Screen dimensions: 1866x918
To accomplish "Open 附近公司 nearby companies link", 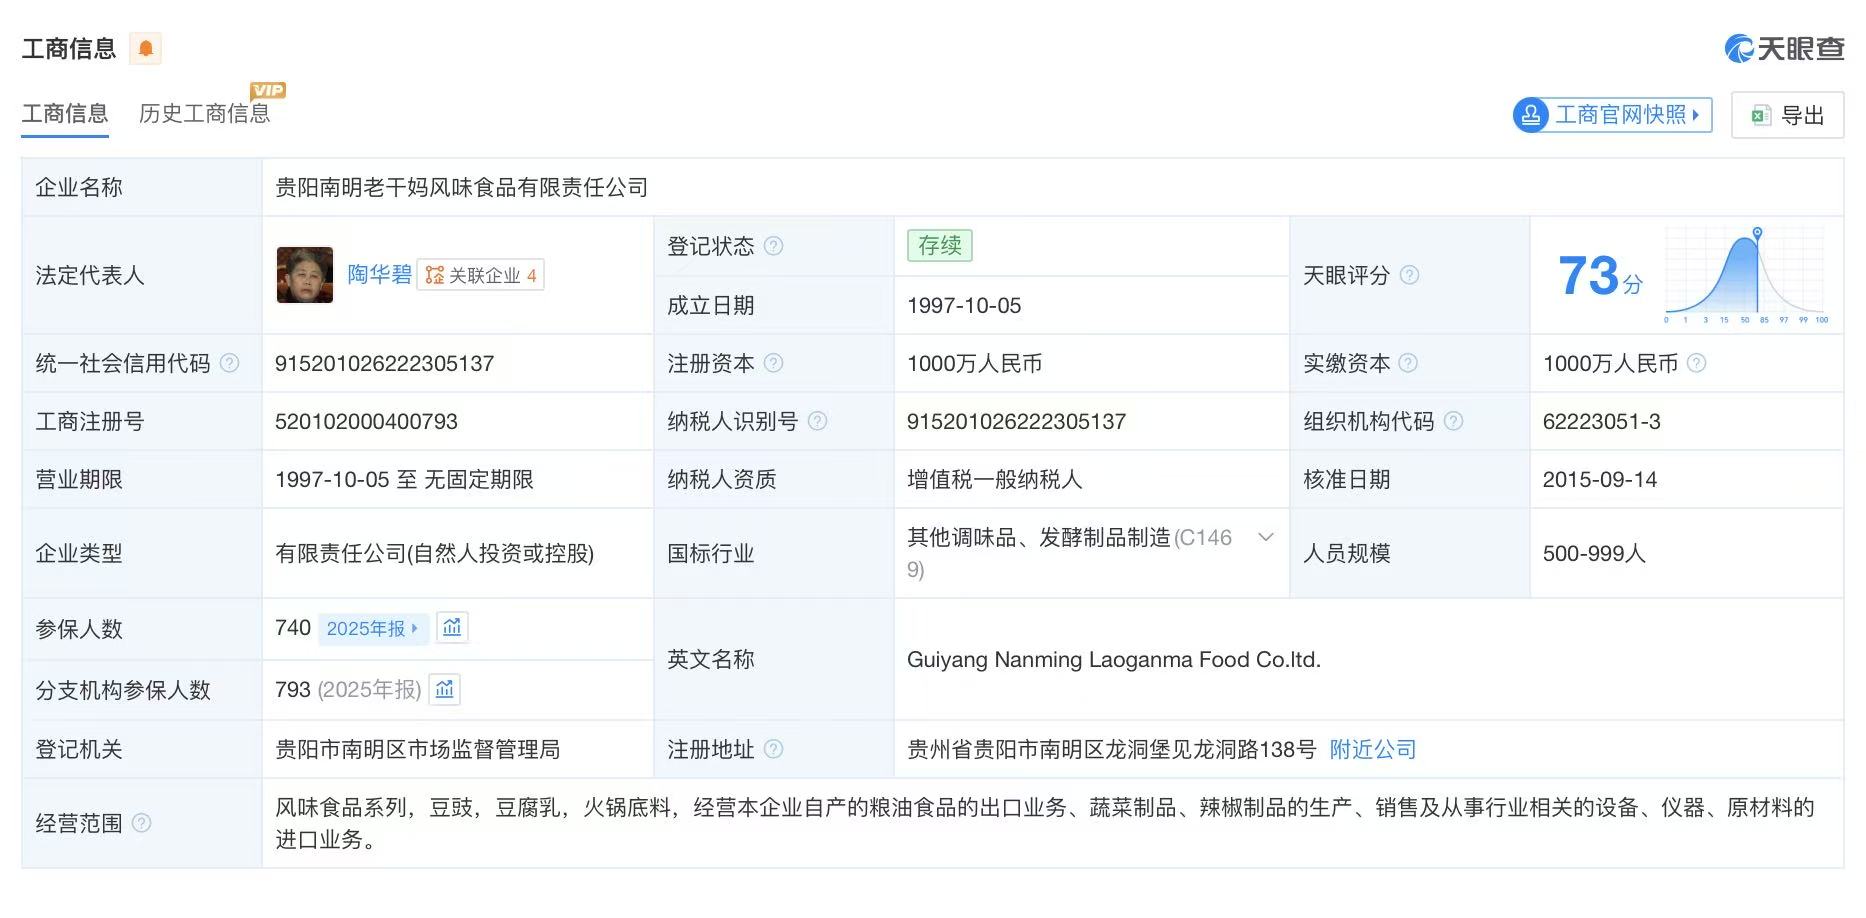I will [x=1373, y=749].
